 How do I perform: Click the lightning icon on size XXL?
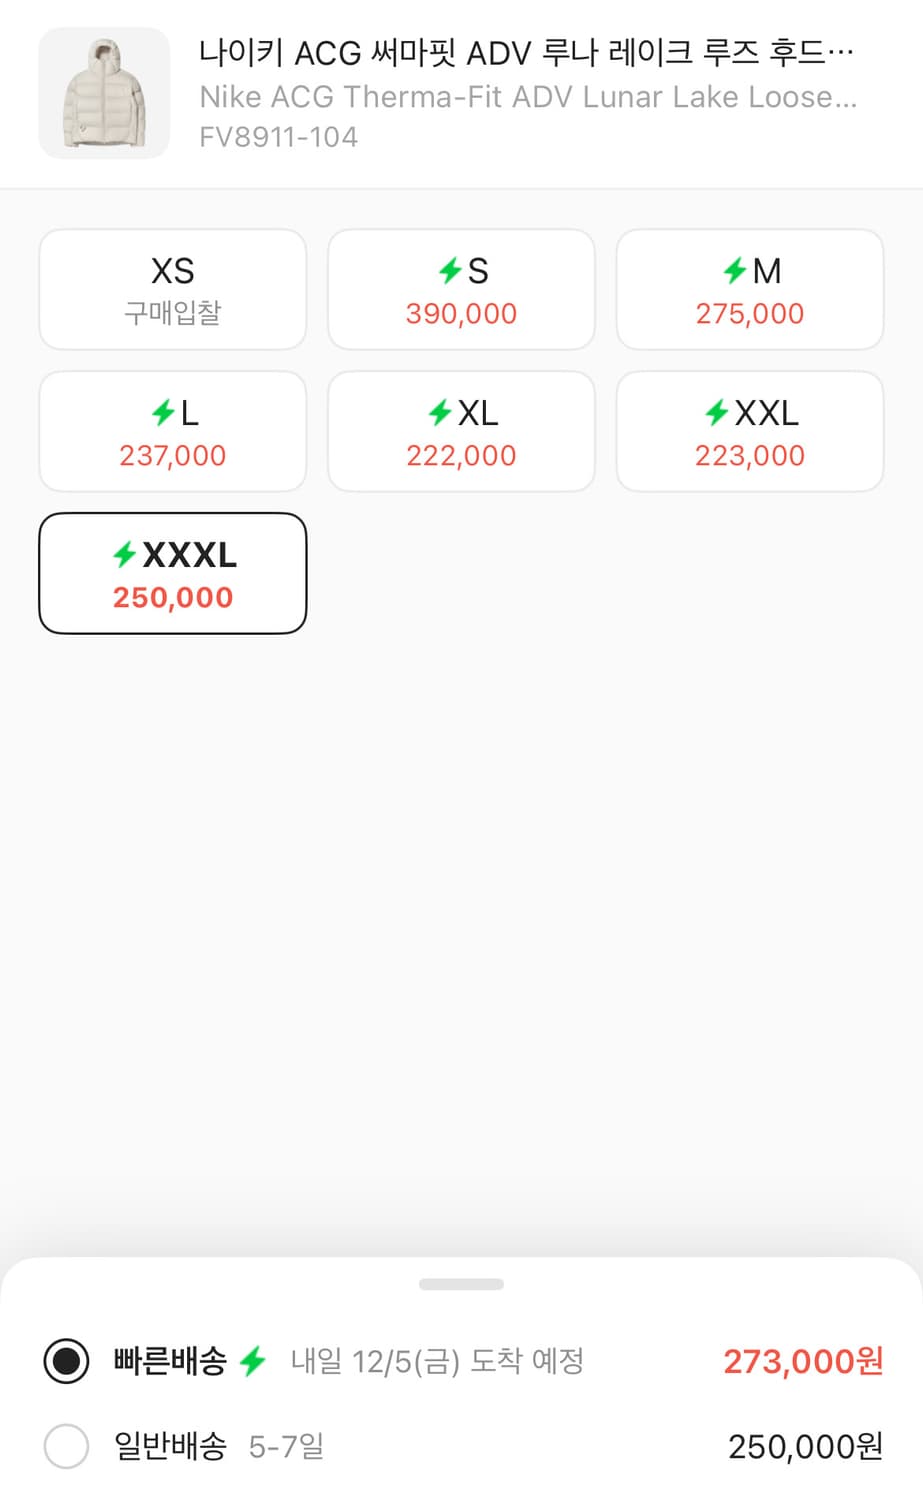[716, 412]
